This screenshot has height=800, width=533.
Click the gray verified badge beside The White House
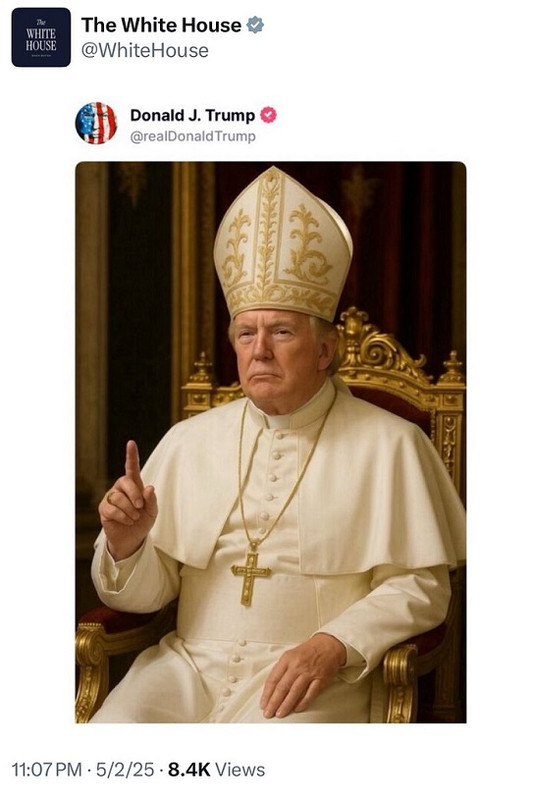pyautogui.click(x=255, y=25)
